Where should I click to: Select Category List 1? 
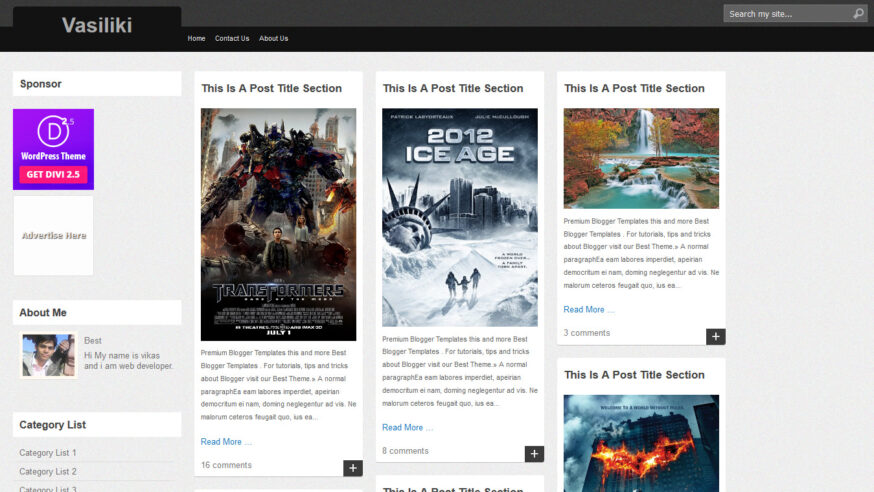pos(48,453)
